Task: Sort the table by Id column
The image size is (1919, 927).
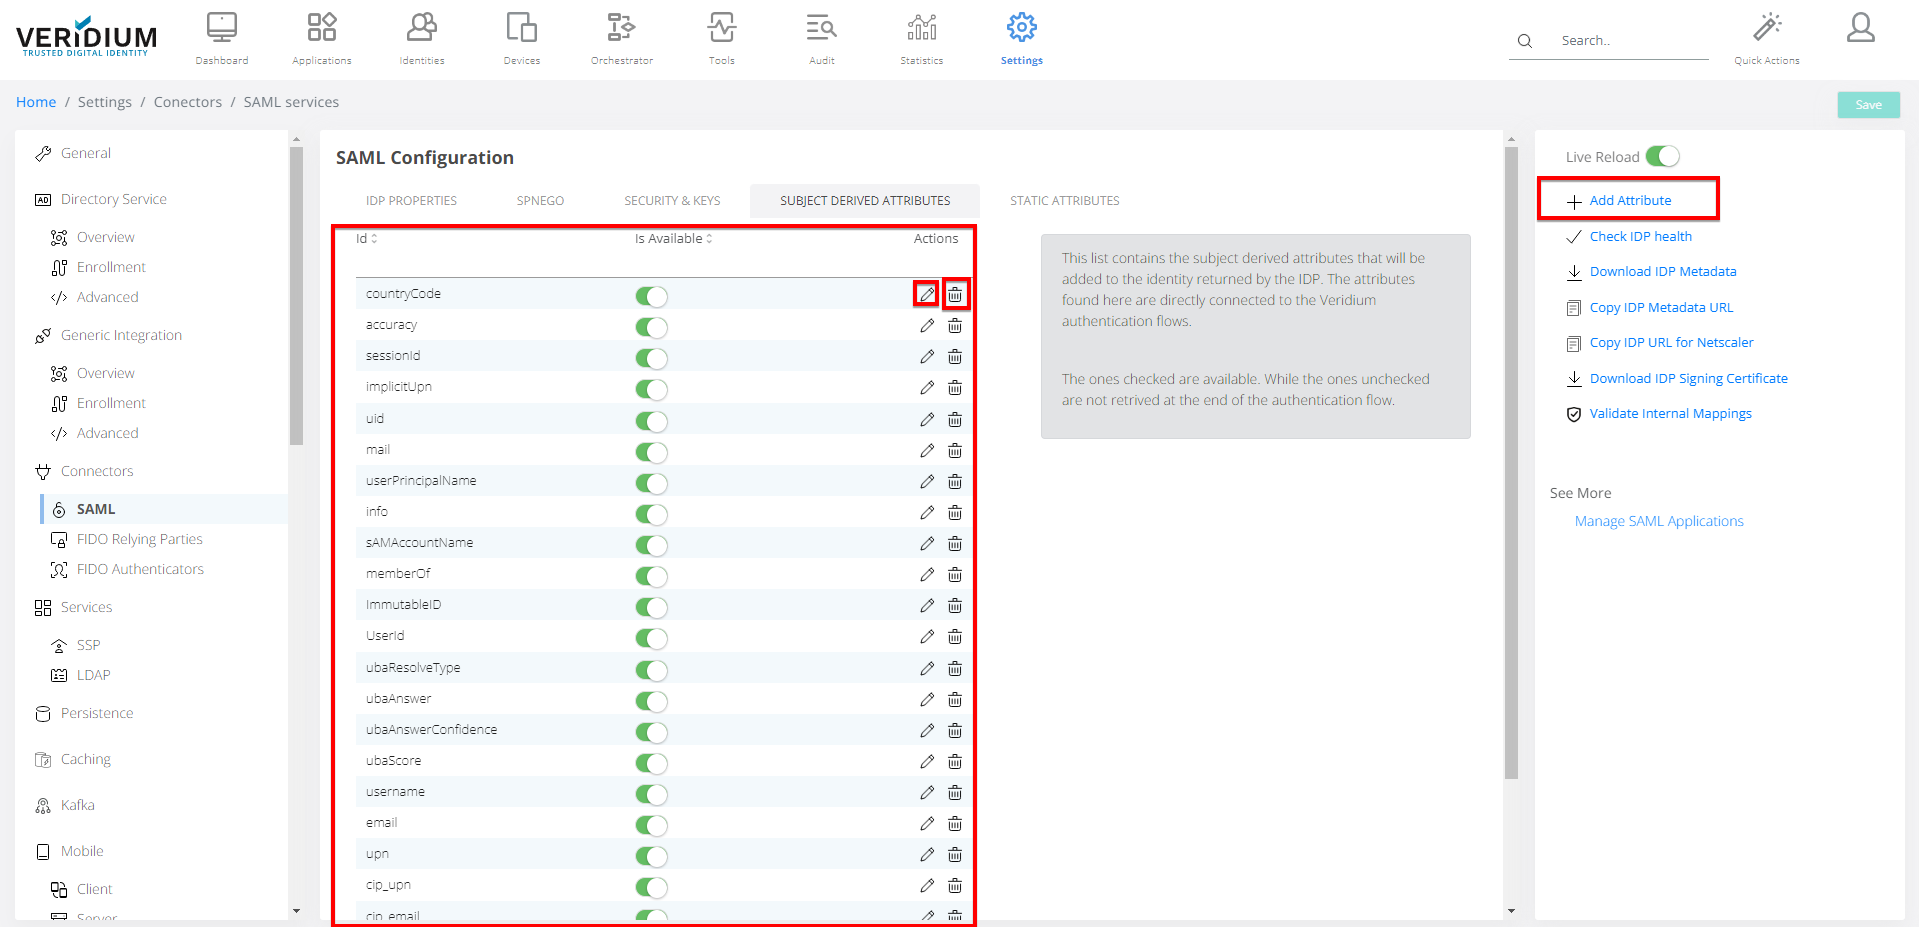Action: pyautogui.click(x=366, y=239)
